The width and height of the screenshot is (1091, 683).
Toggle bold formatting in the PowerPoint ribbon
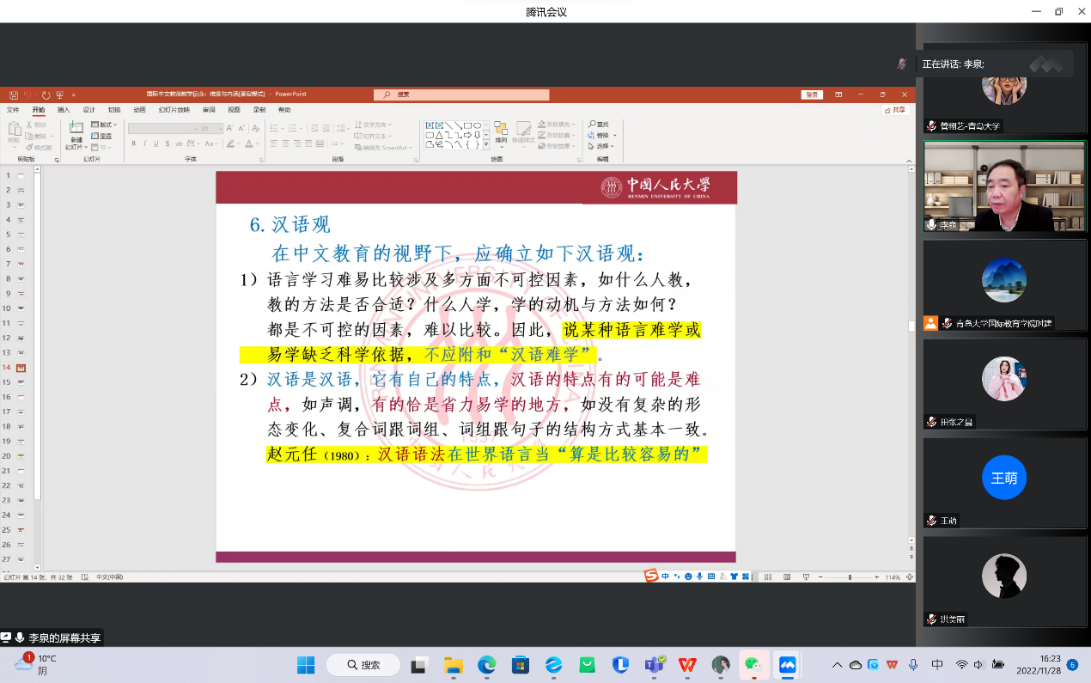point(133,144)
